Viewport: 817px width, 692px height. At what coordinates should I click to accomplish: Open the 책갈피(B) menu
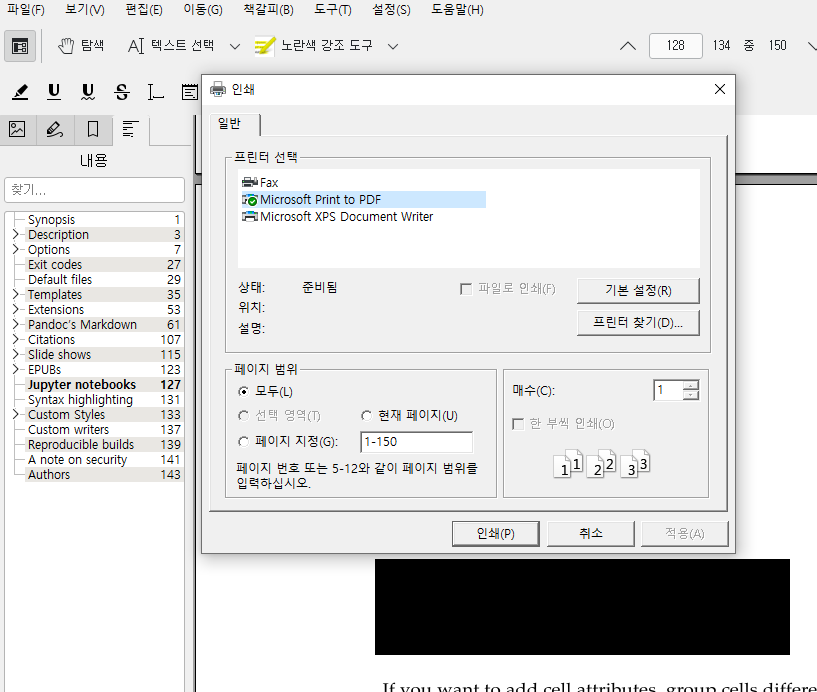tap(268, 10)
